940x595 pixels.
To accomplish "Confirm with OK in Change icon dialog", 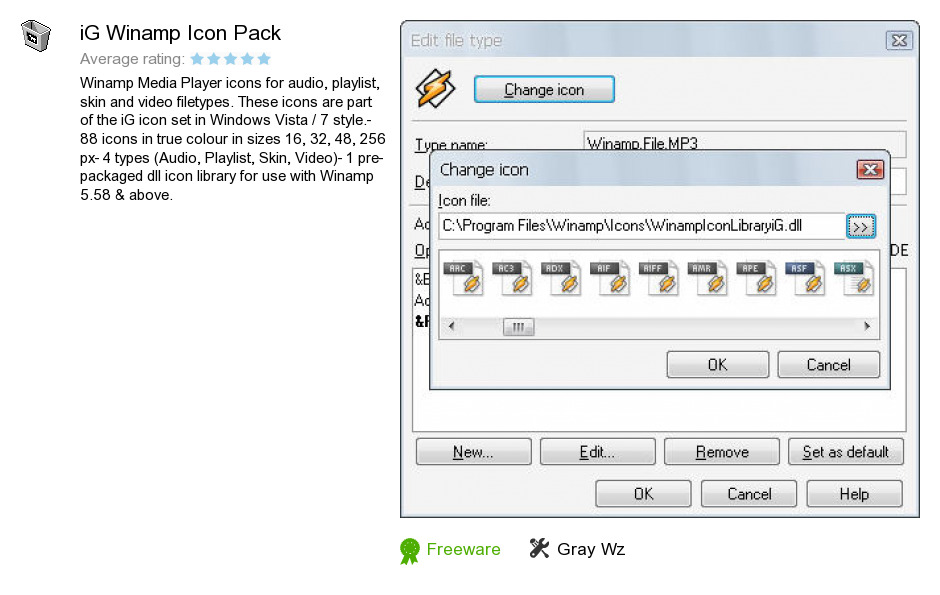I will click(x=718, y=364).
